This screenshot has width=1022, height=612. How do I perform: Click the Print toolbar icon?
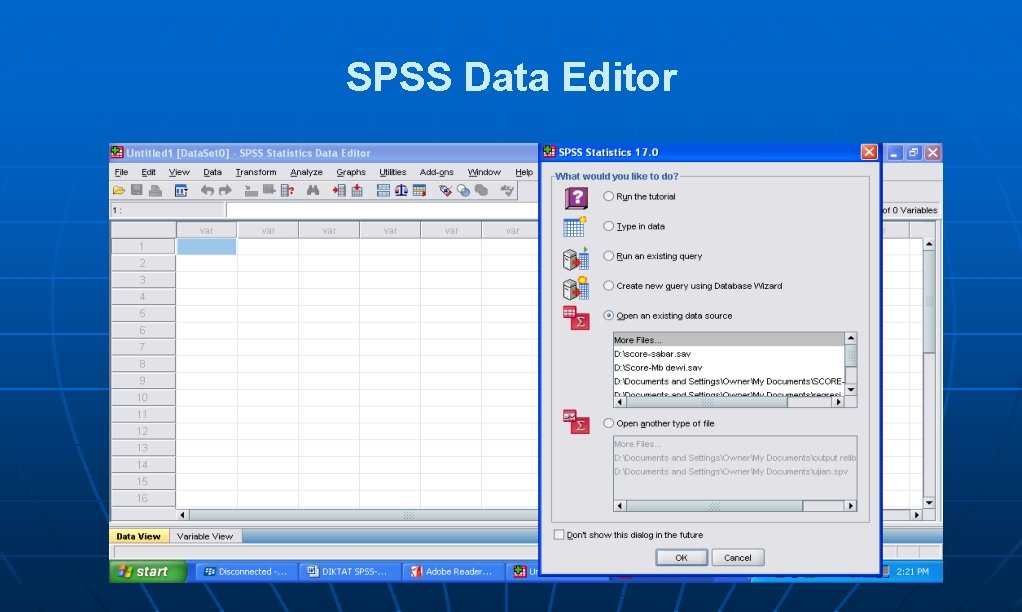(x=155, y=190)
